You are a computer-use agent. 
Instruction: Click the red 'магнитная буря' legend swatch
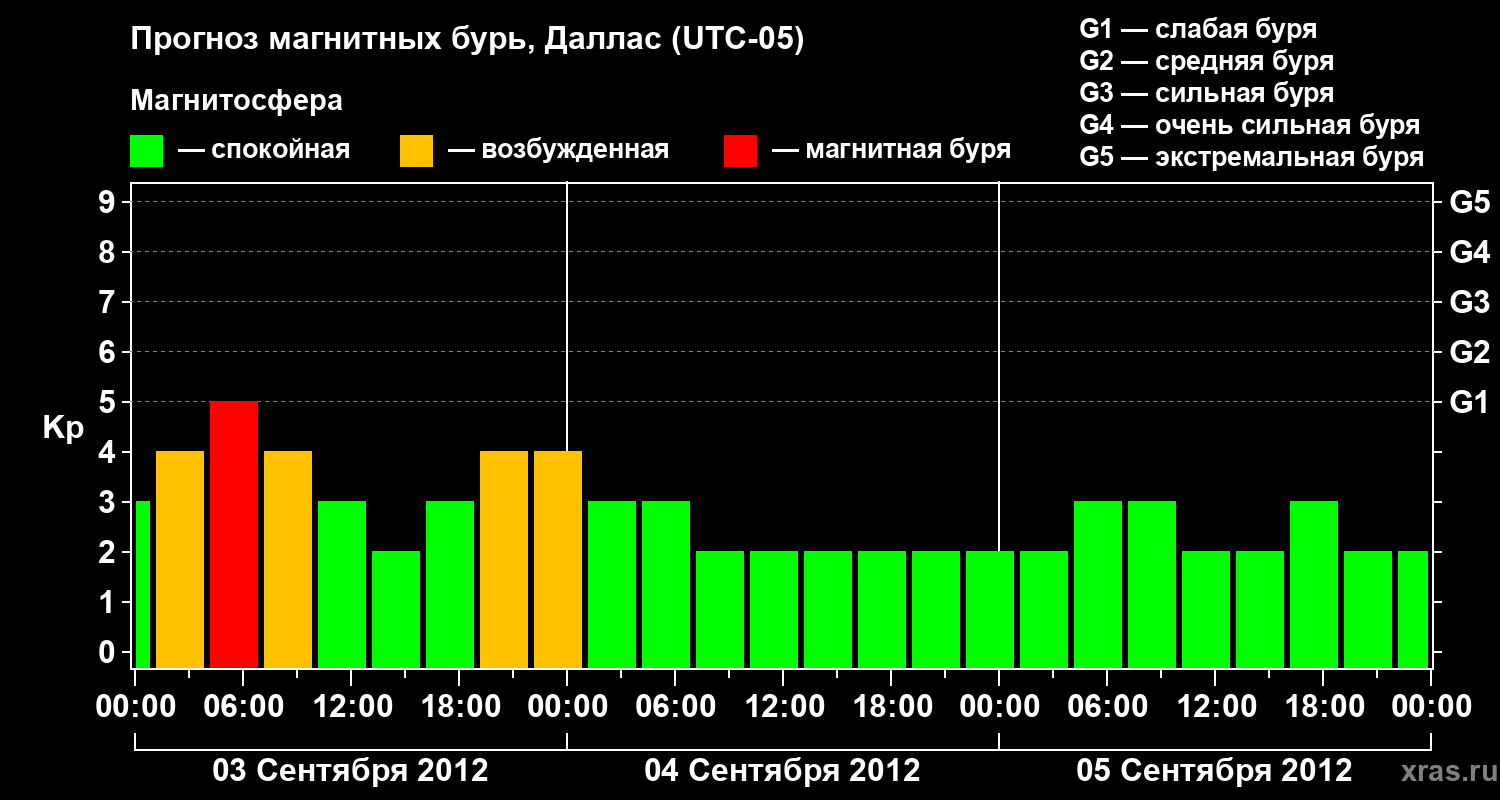[x=740, y=151]
